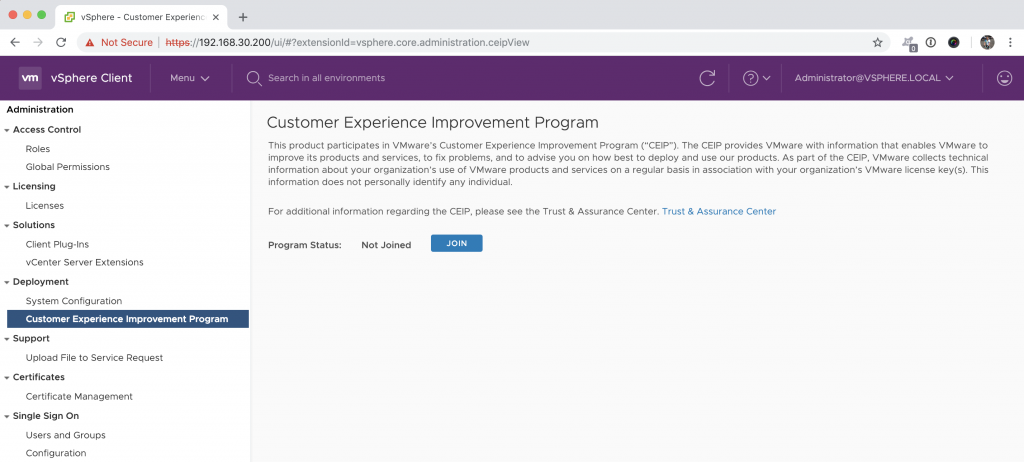Select Users and Groups item
This screenshot has width=1024, height=462.
(65, 435)
